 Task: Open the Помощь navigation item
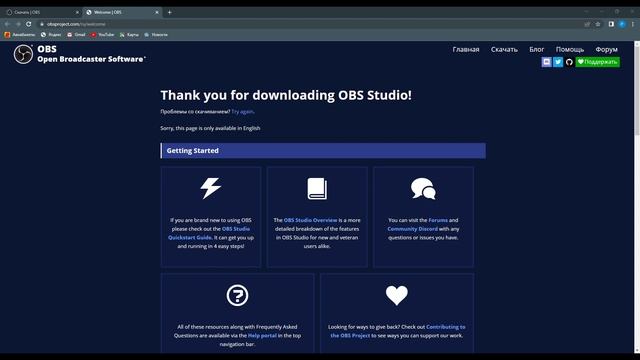point(570,49)
